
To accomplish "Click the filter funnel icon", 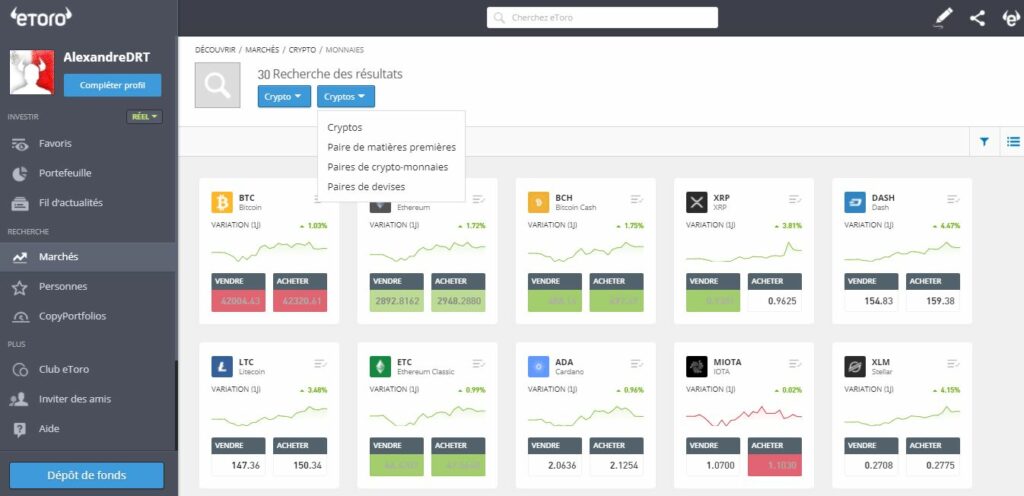I will point(984,141).
